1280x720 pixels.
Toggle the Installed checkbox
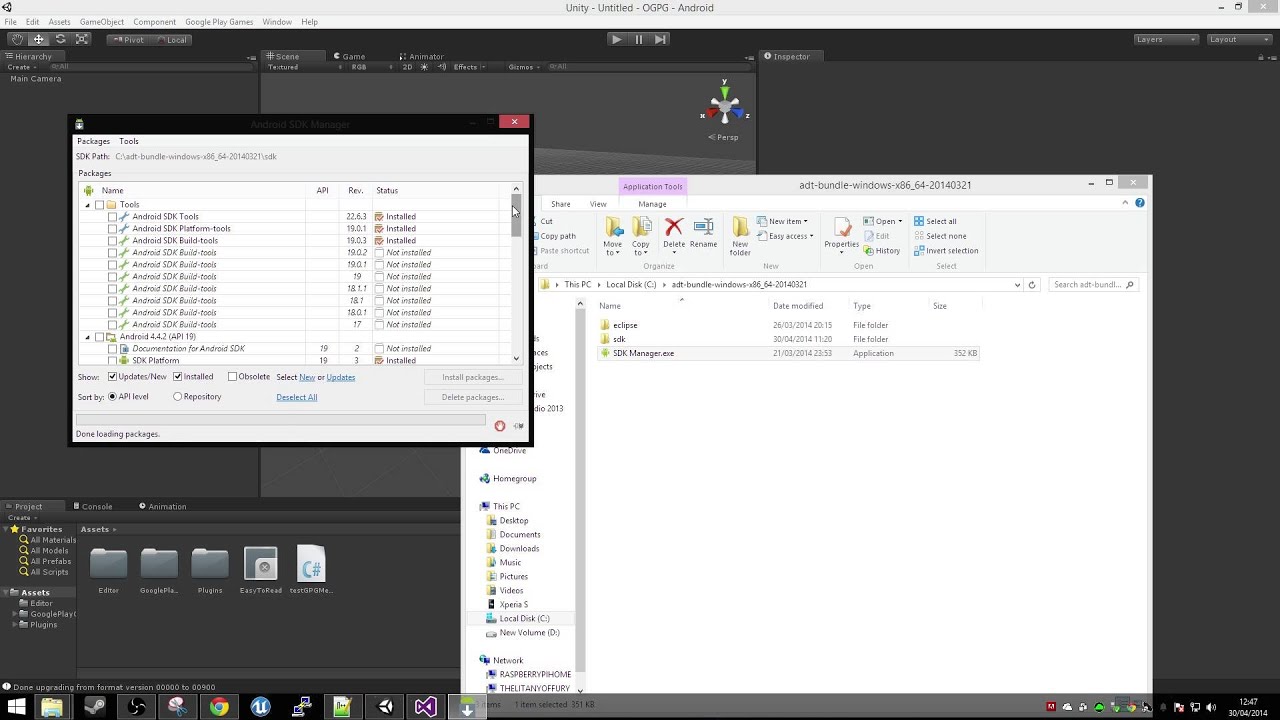(x=177, y=377)
